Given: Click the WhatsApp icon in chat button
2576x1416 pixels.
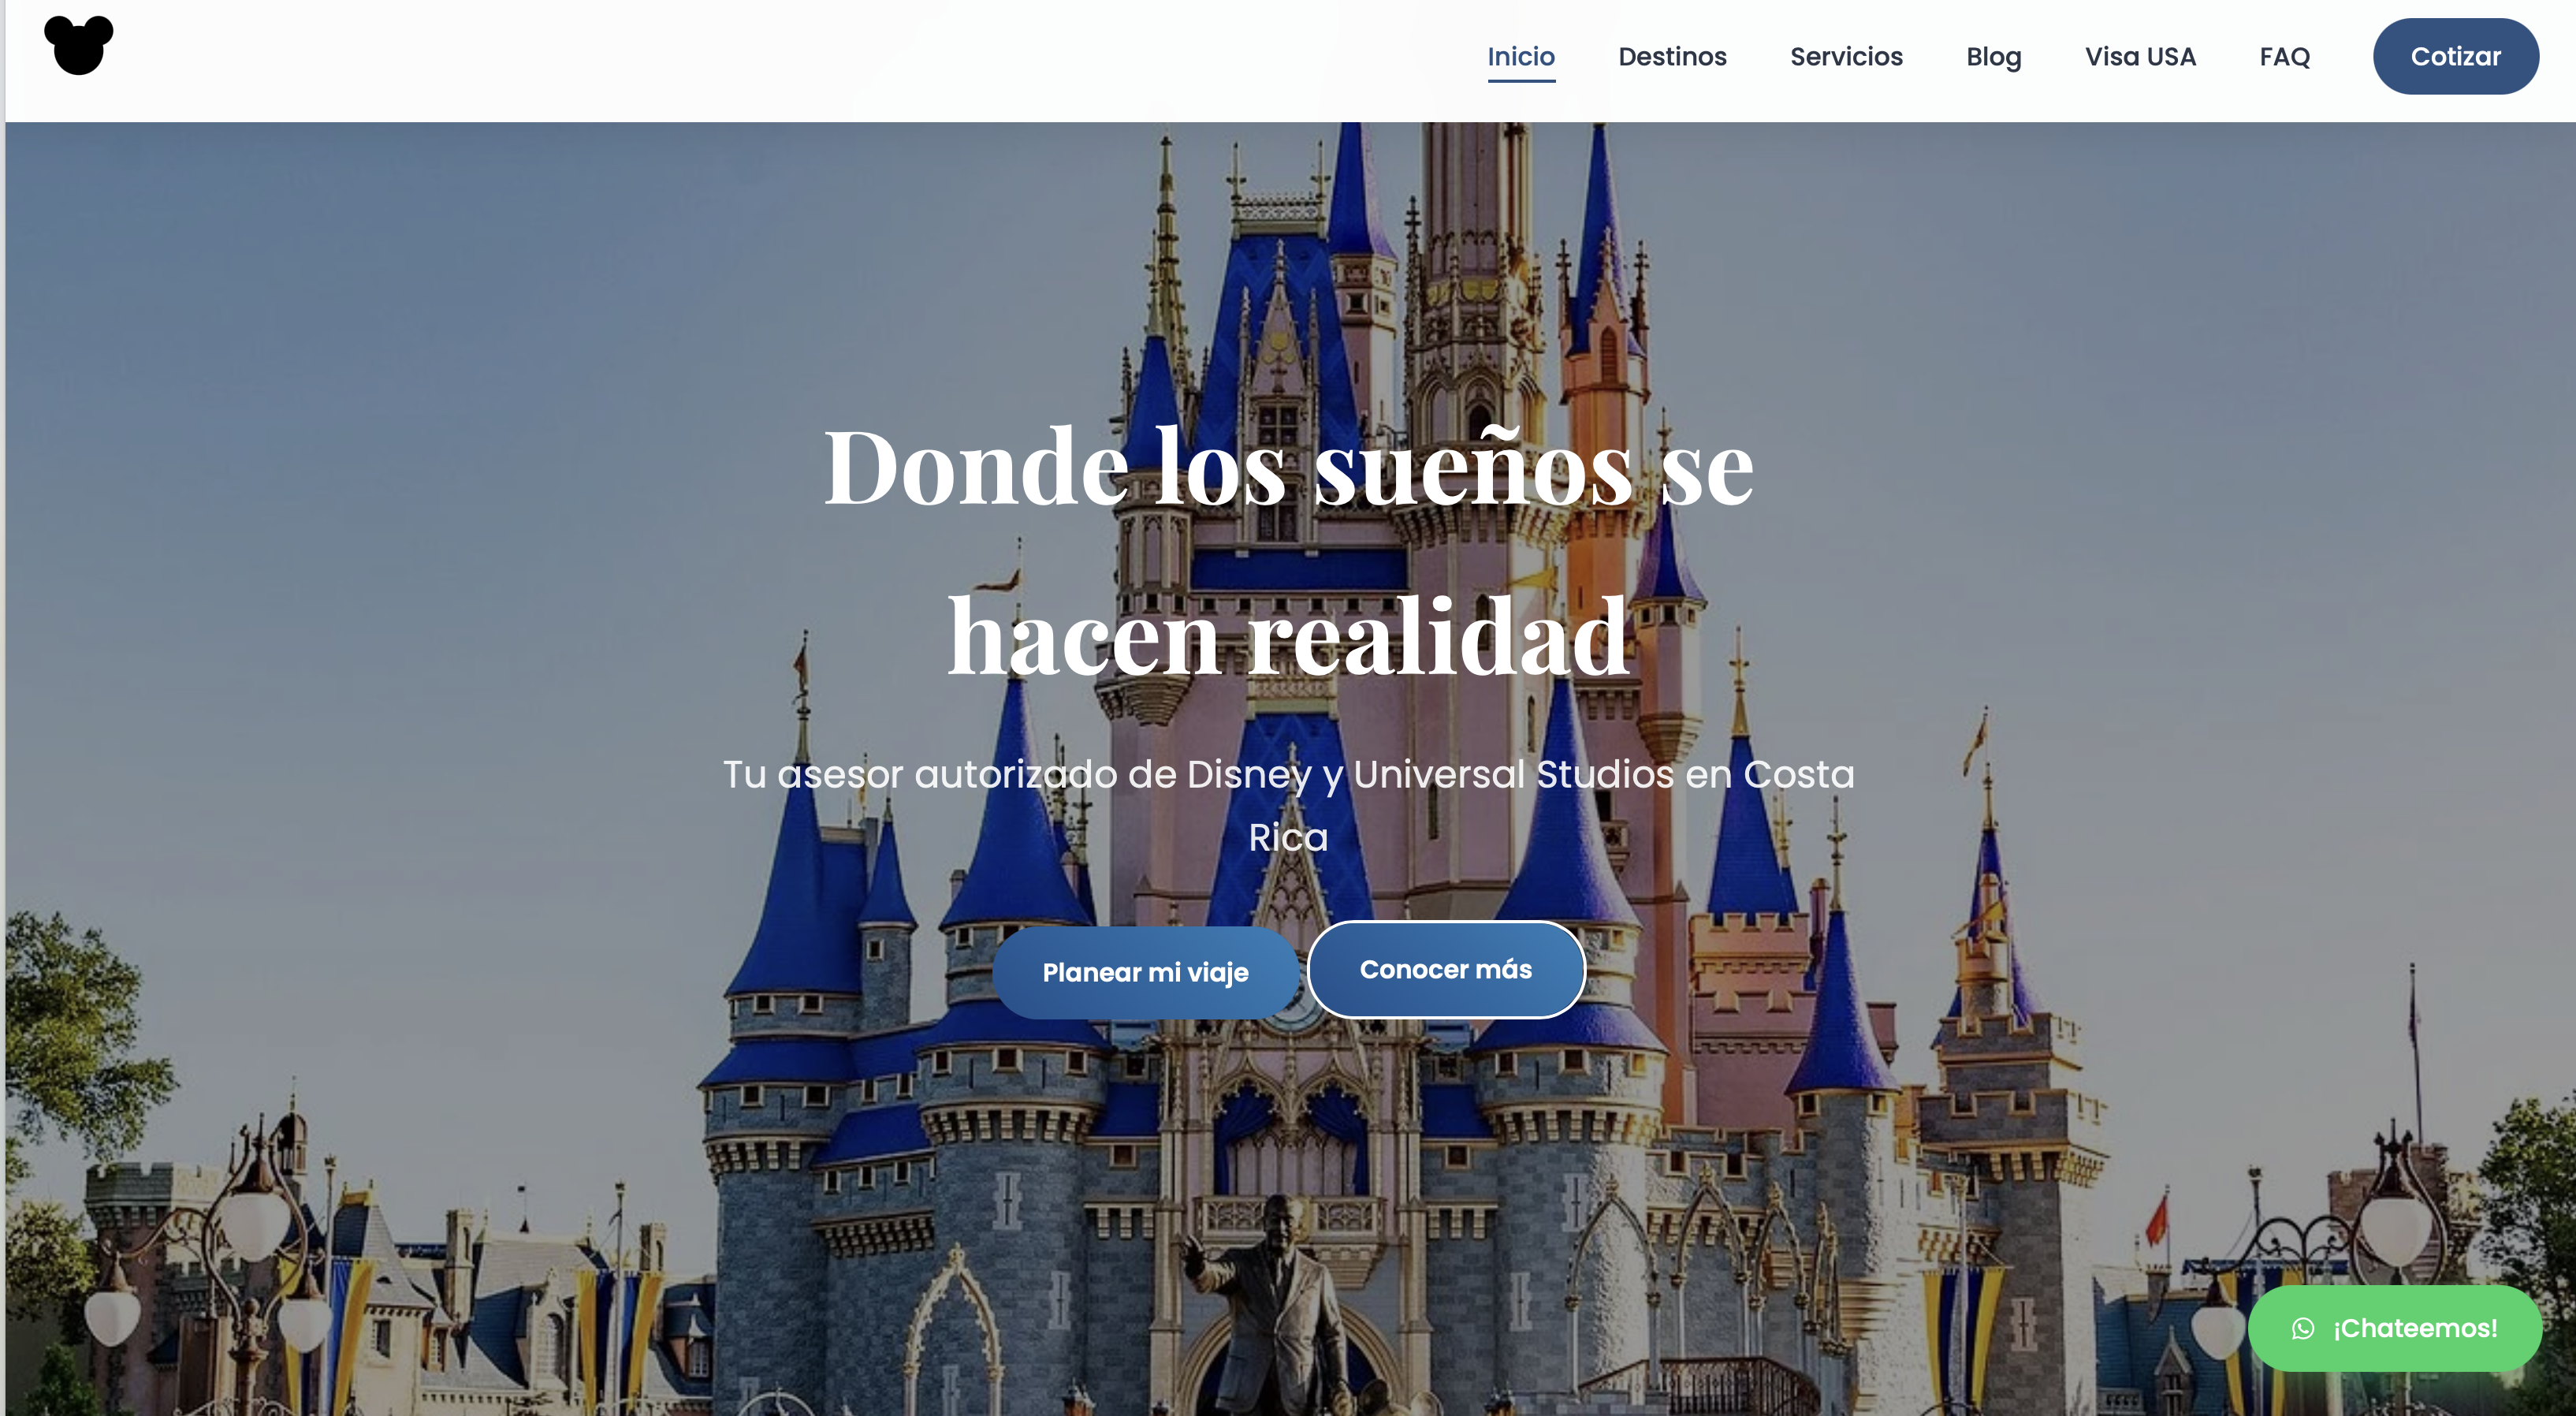Looking at the screenshot, I should [2303, 1328].
